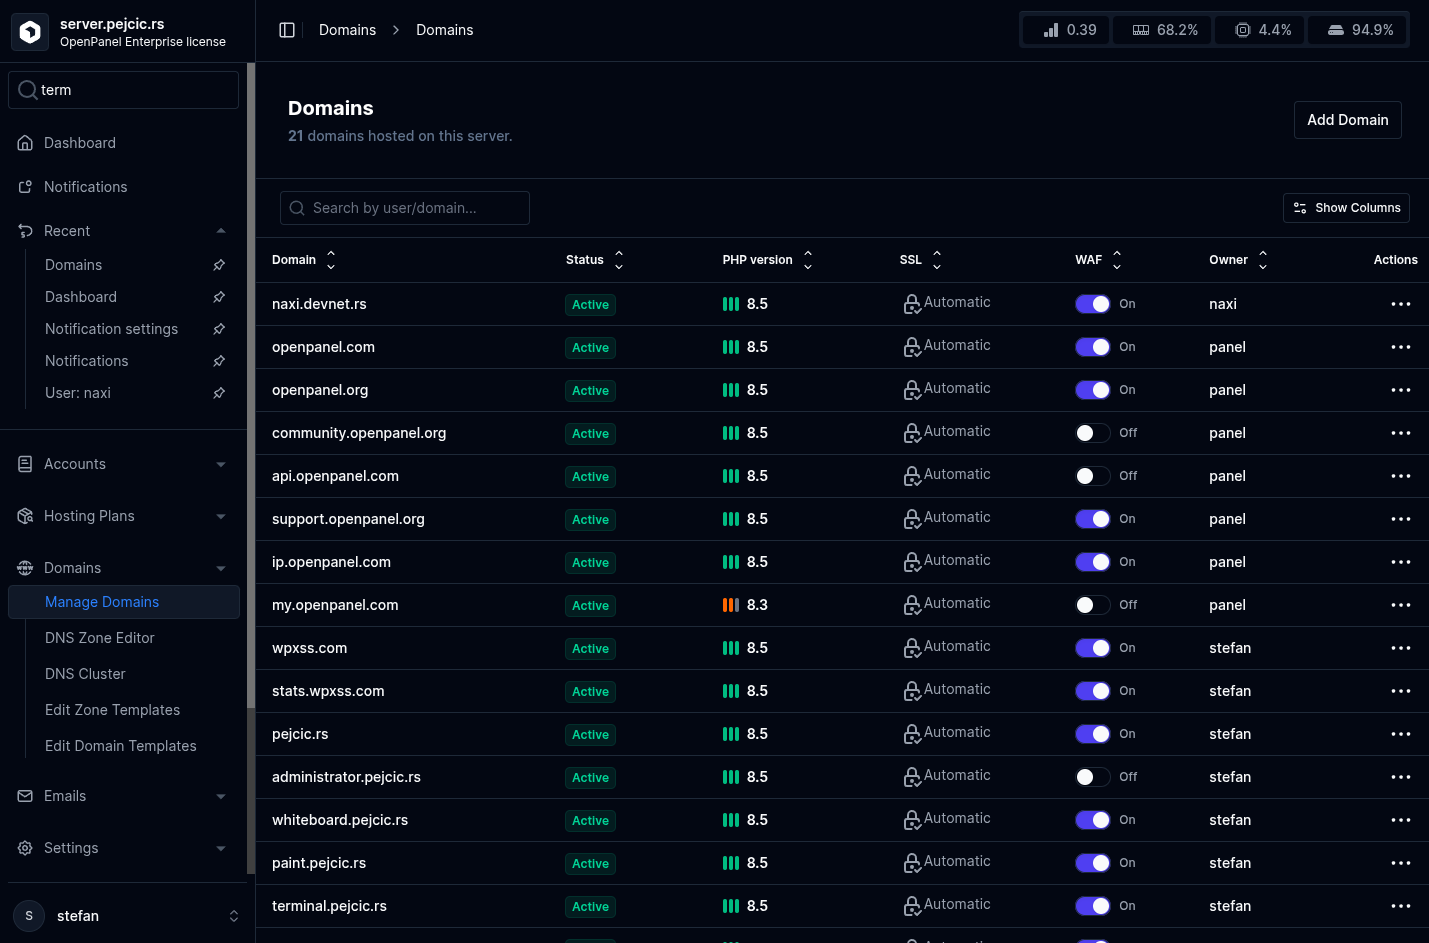The image size is (1429, 943).
Task: Sort by the WAF column header
Action: click(x=1099, y=260)
